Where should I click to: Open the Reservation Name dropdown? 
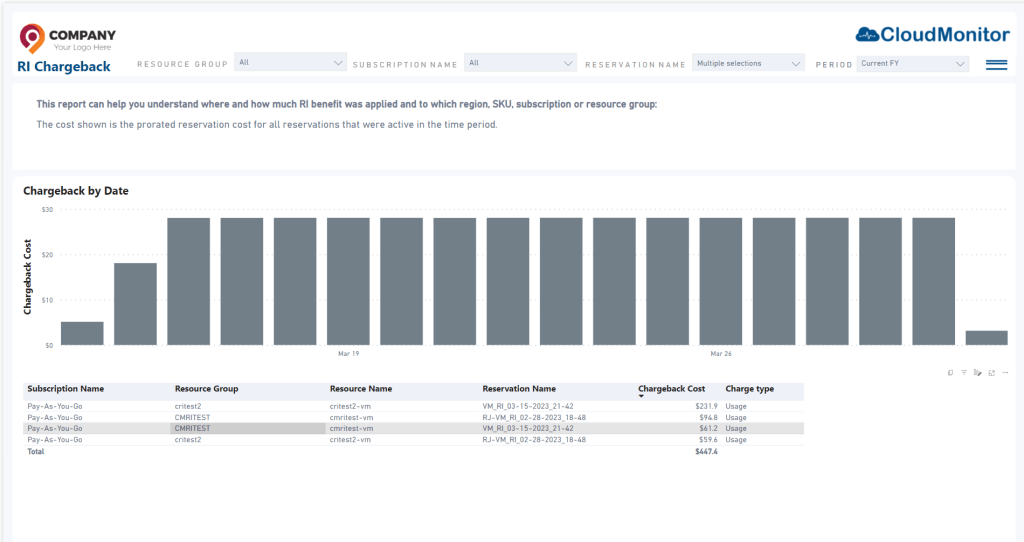748,63
